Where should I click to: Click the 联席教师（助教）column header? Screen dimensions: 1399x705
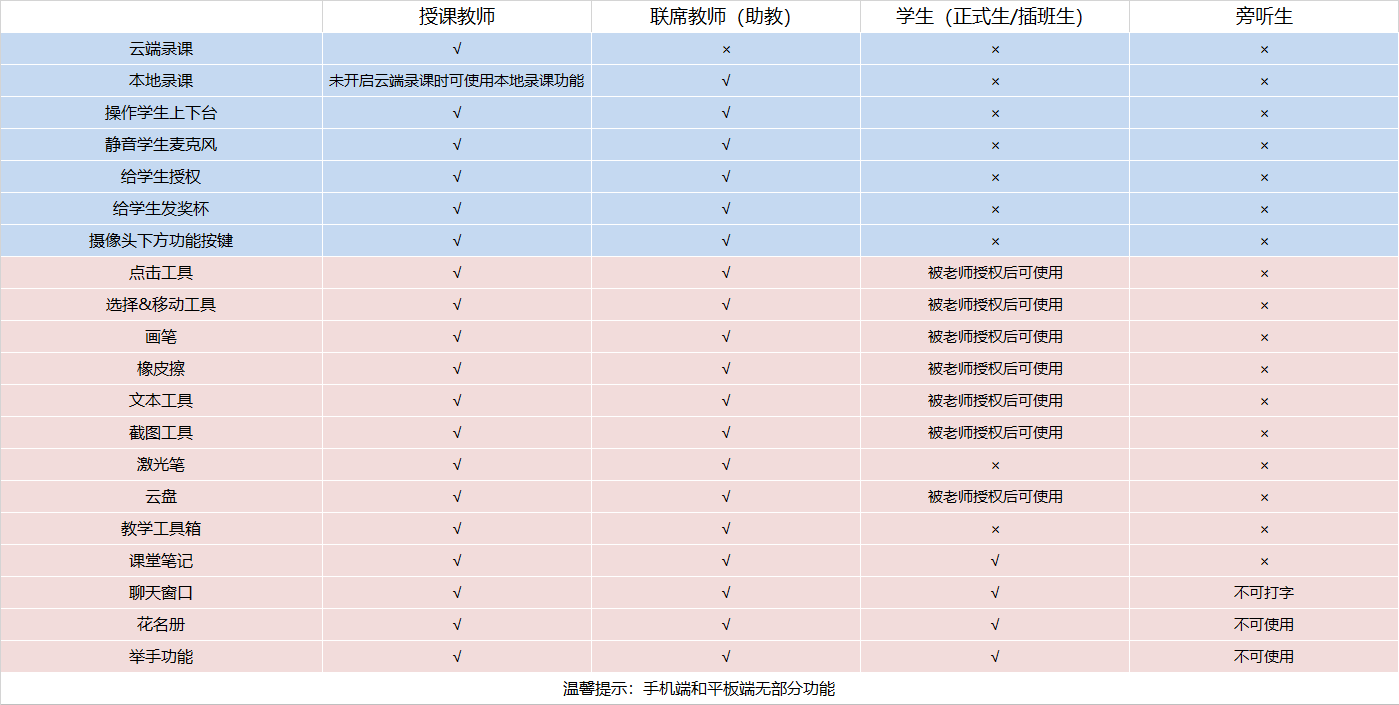(726, 16)
